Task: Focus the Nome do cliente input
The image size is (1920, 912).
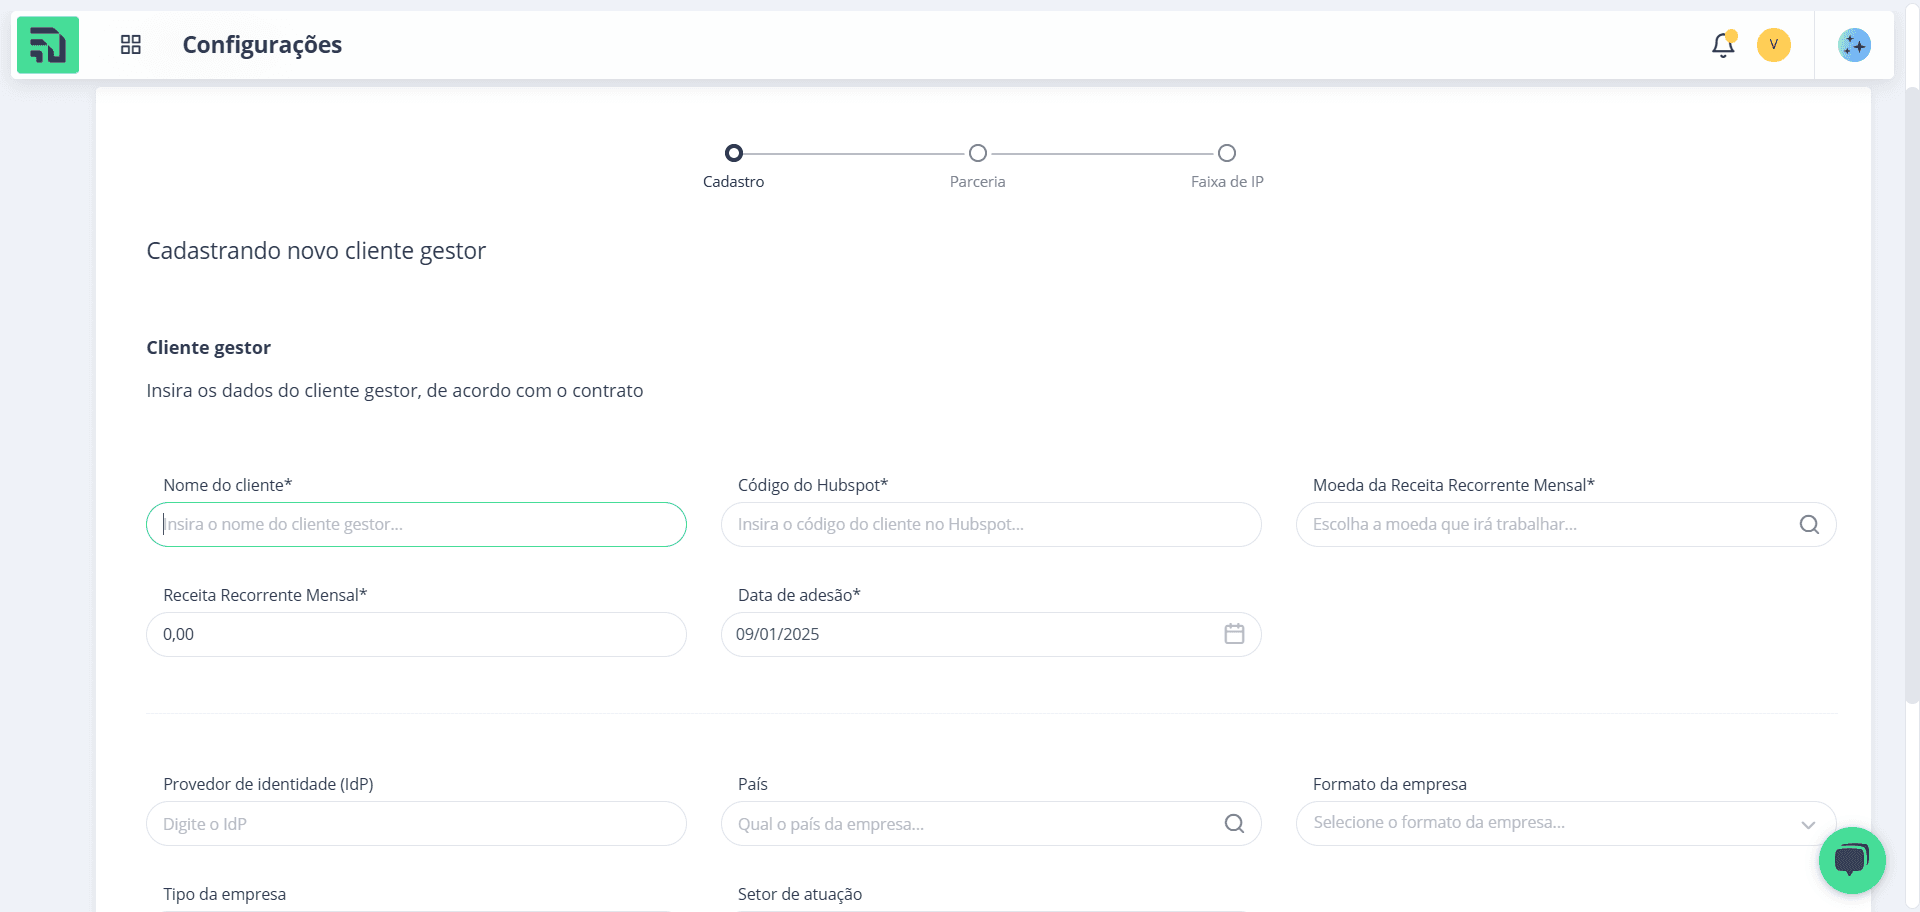Action: [x=416, y=524]
